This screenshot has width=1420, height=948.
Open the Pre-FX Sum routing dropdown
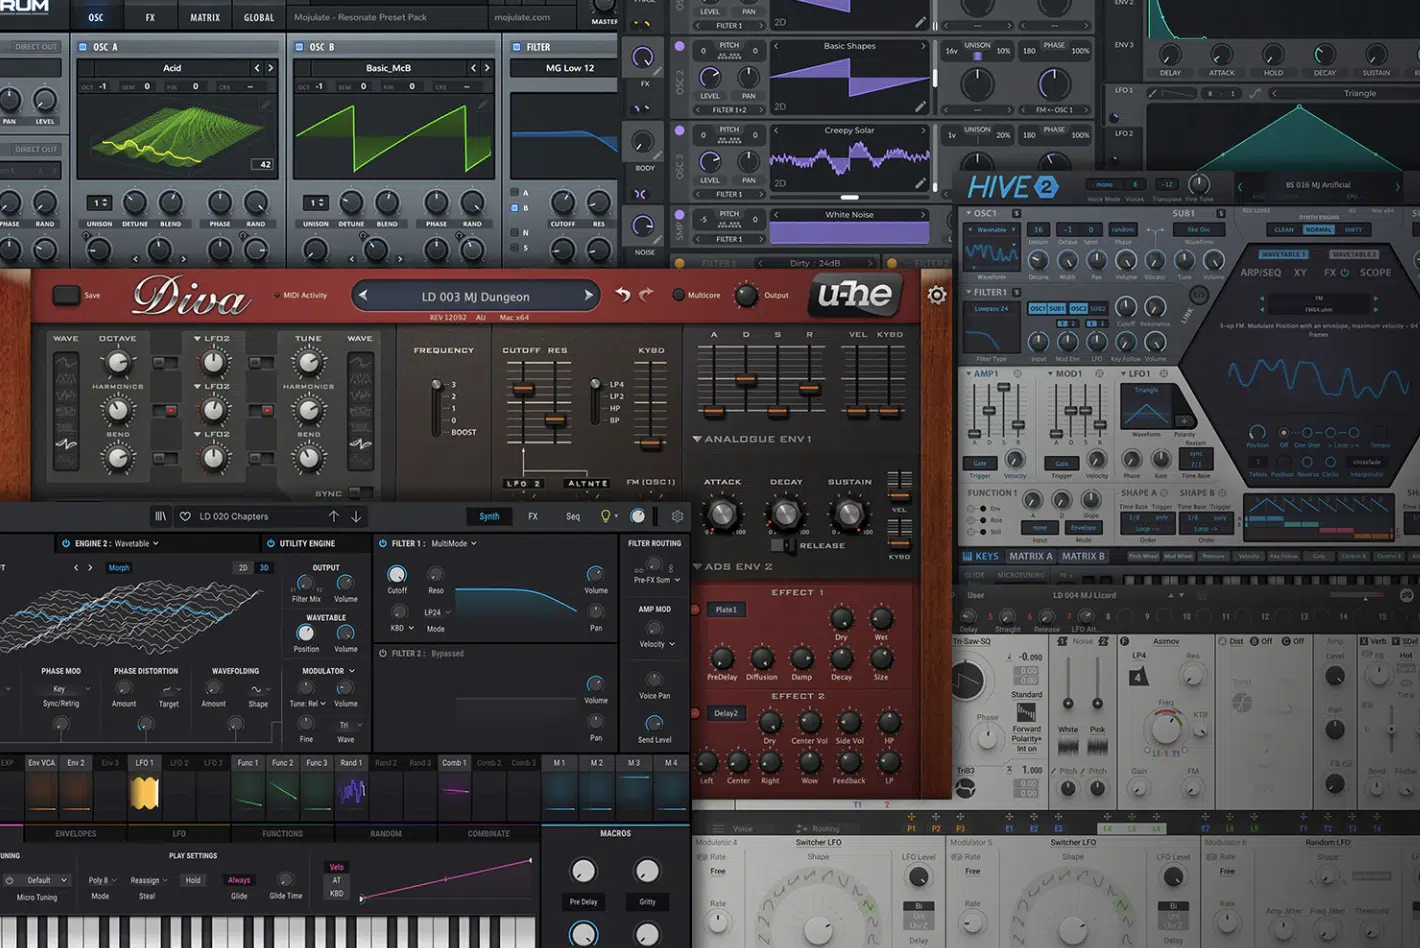pos(657,580)
